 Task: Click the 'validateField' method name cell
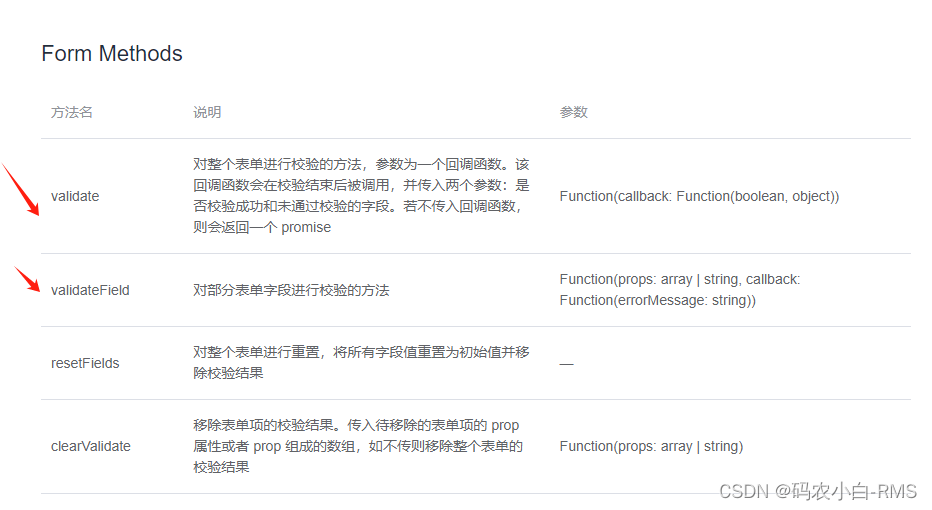(90, 290)
